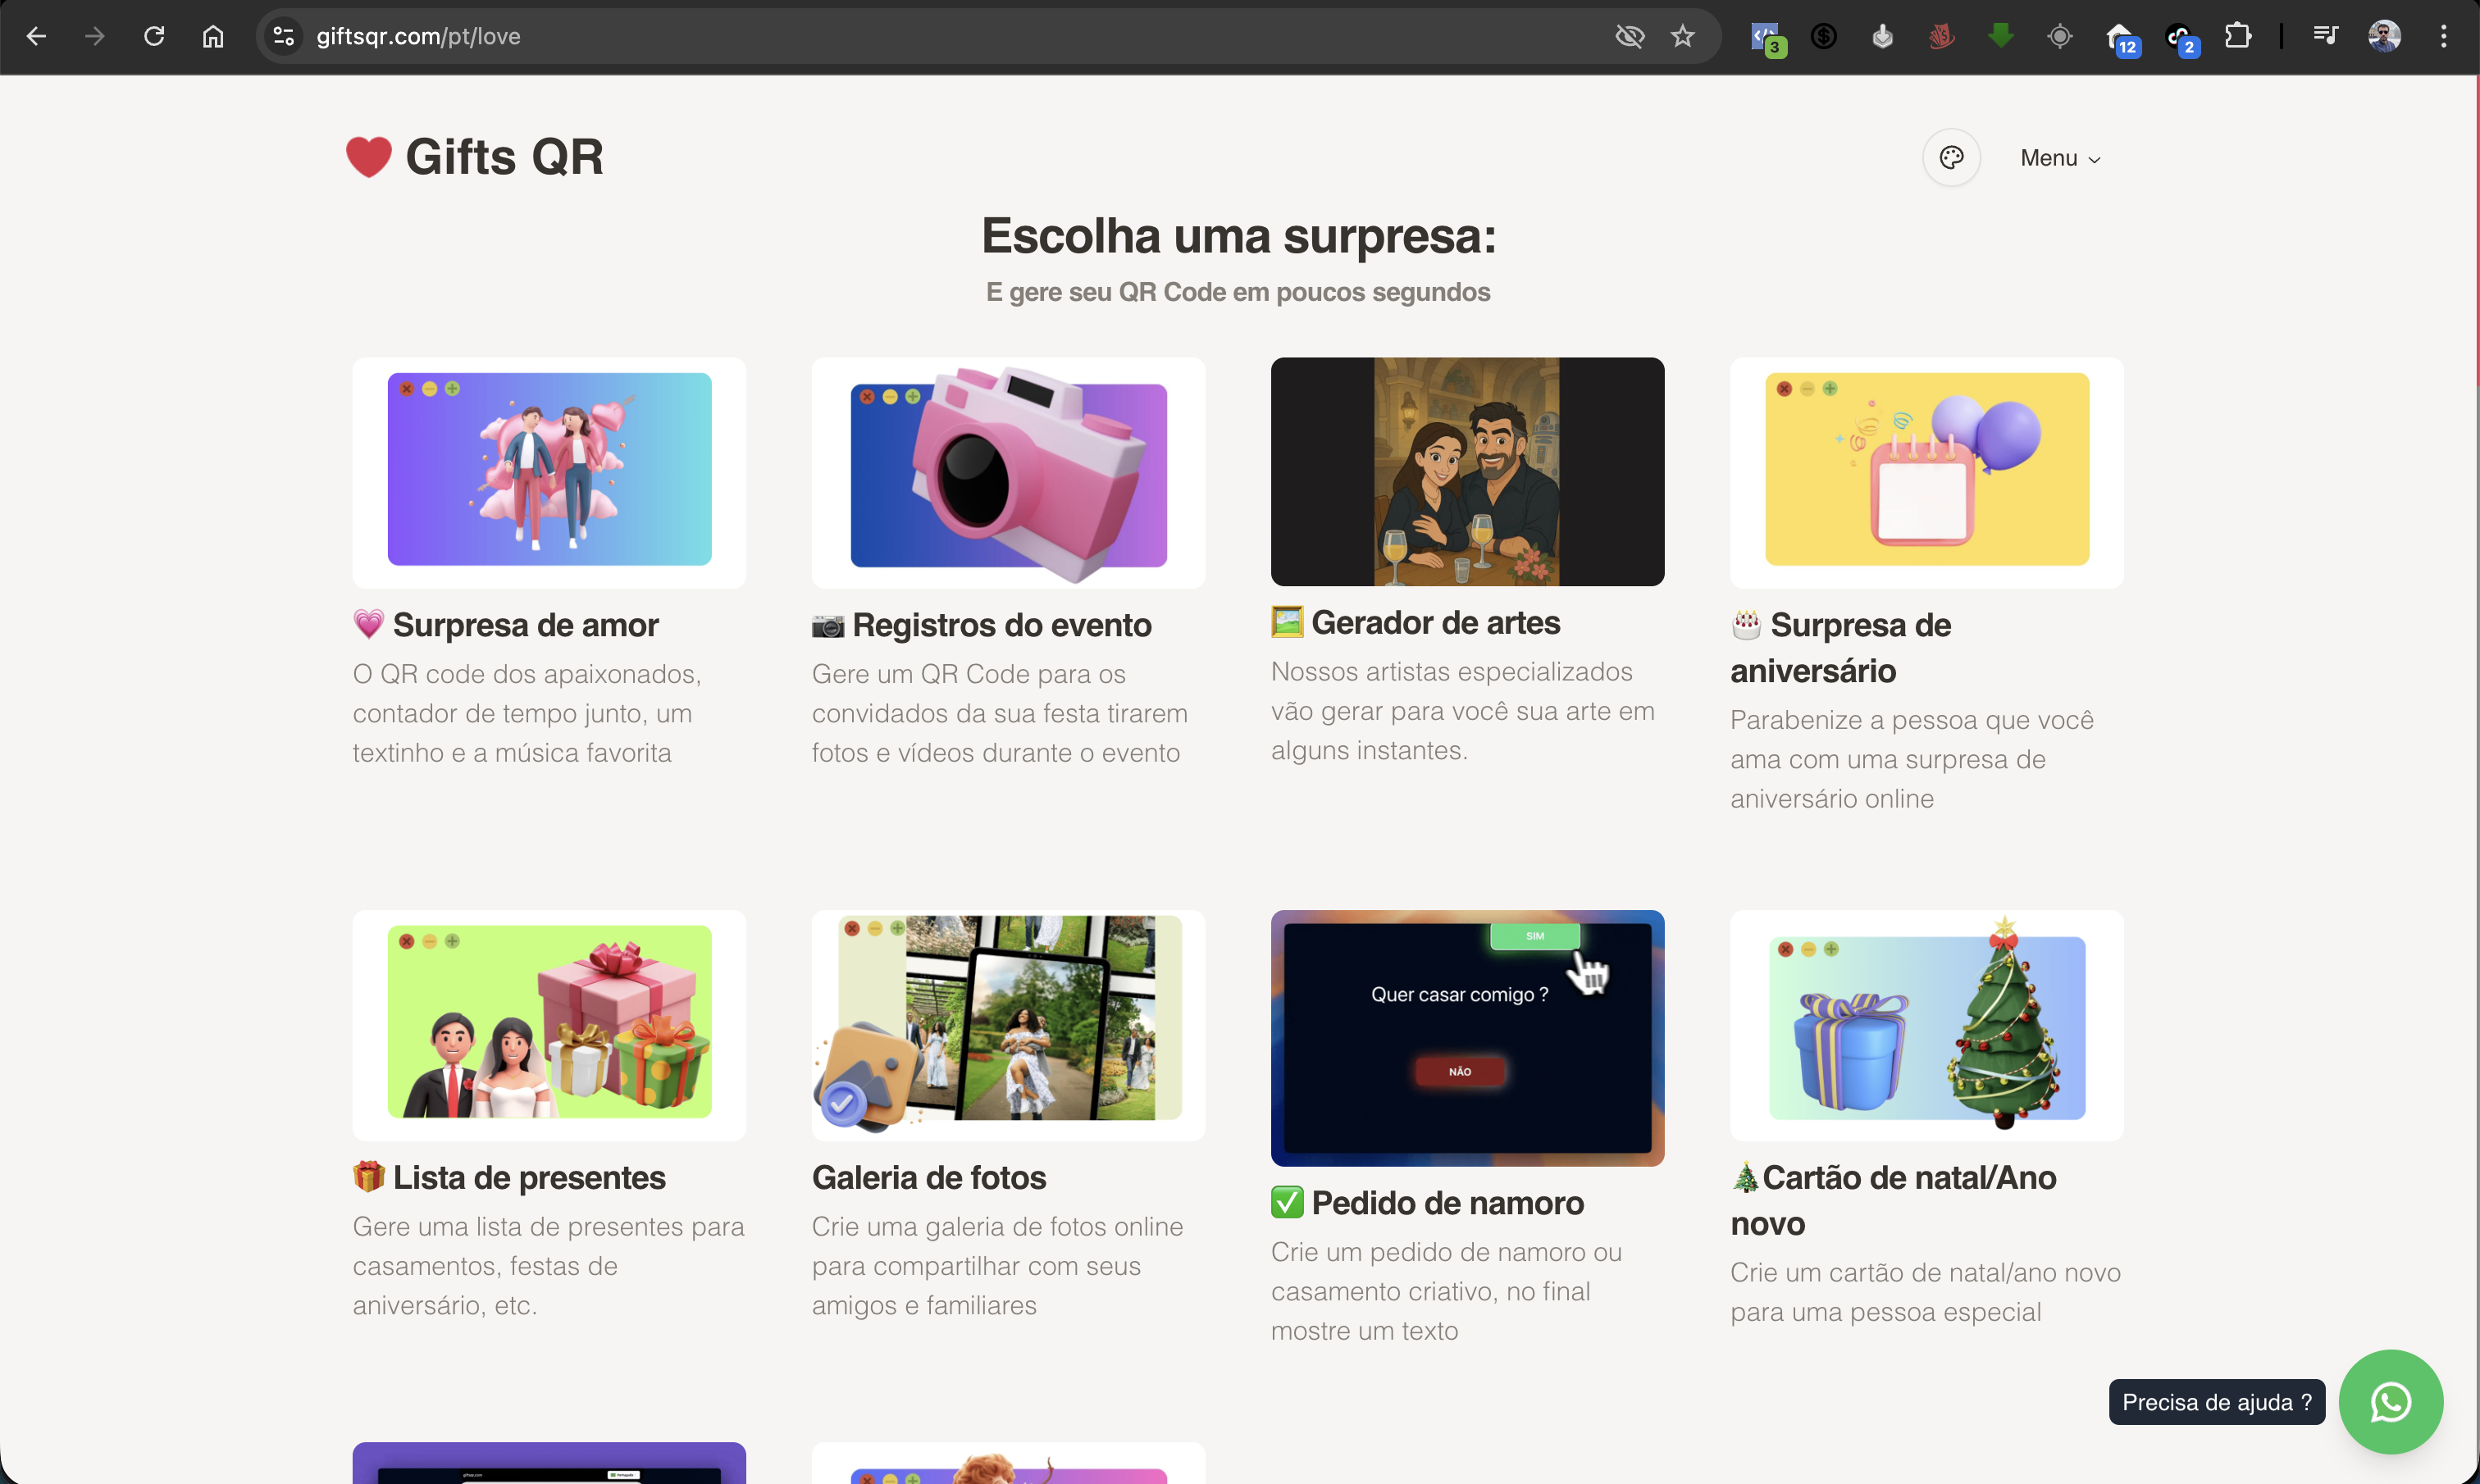2480x1484 pixels.
Task: Open the color theme palette button
Action: tap(1951, 158)
